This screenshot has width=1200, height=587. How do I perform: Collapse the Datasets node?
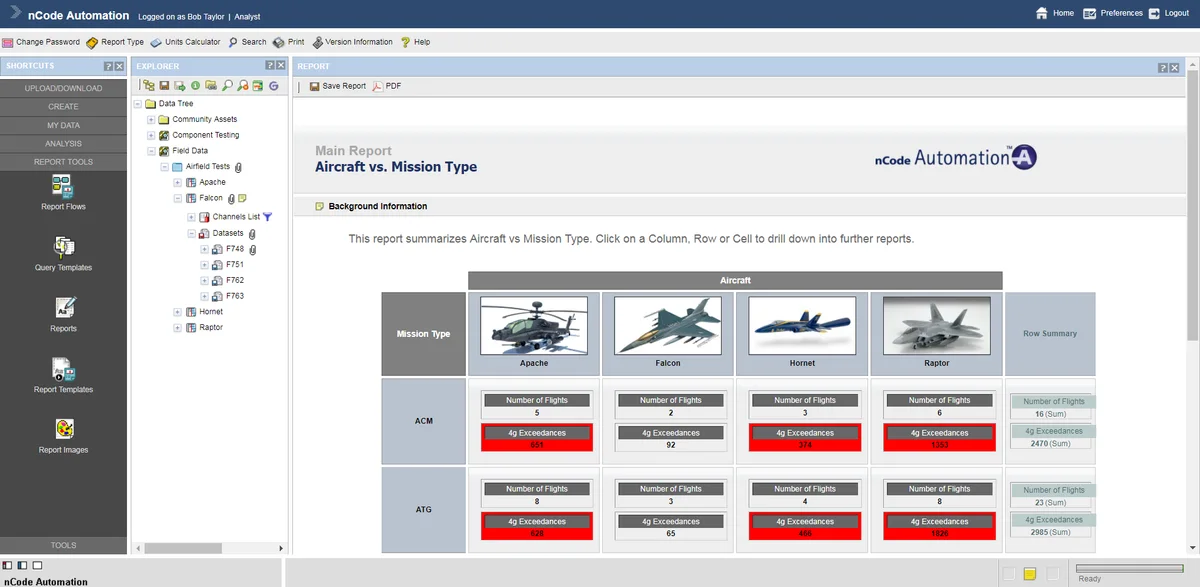191,233
